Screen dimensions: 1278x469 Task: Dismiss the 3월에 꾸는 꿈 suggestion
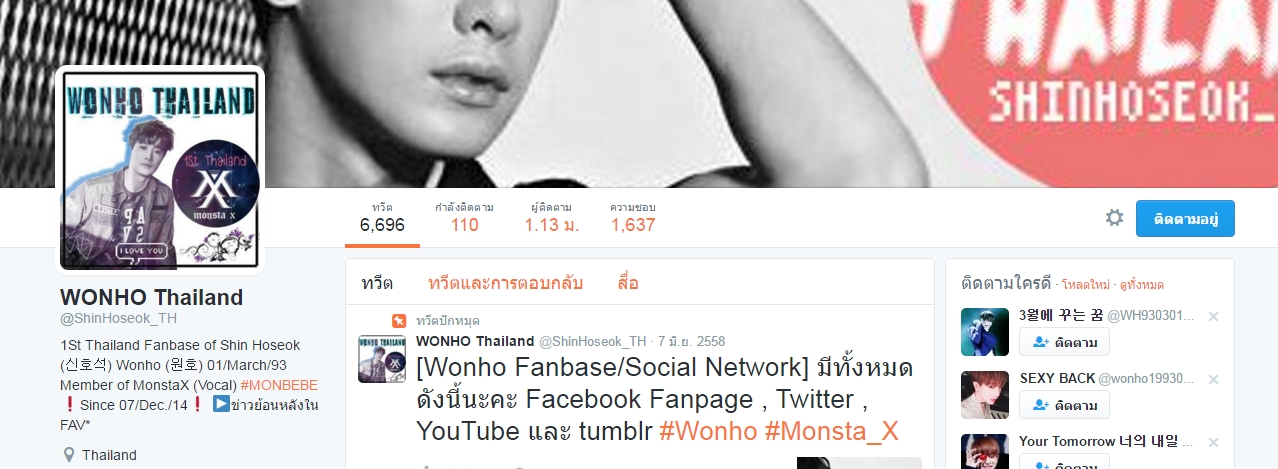tap(1213, 316)
